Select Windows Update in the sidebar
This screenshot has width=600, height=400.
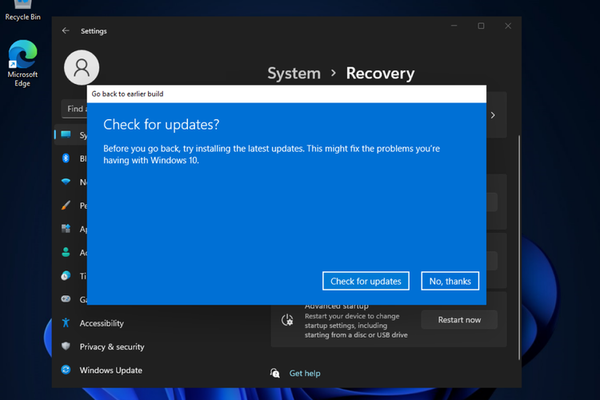(110, 370)
